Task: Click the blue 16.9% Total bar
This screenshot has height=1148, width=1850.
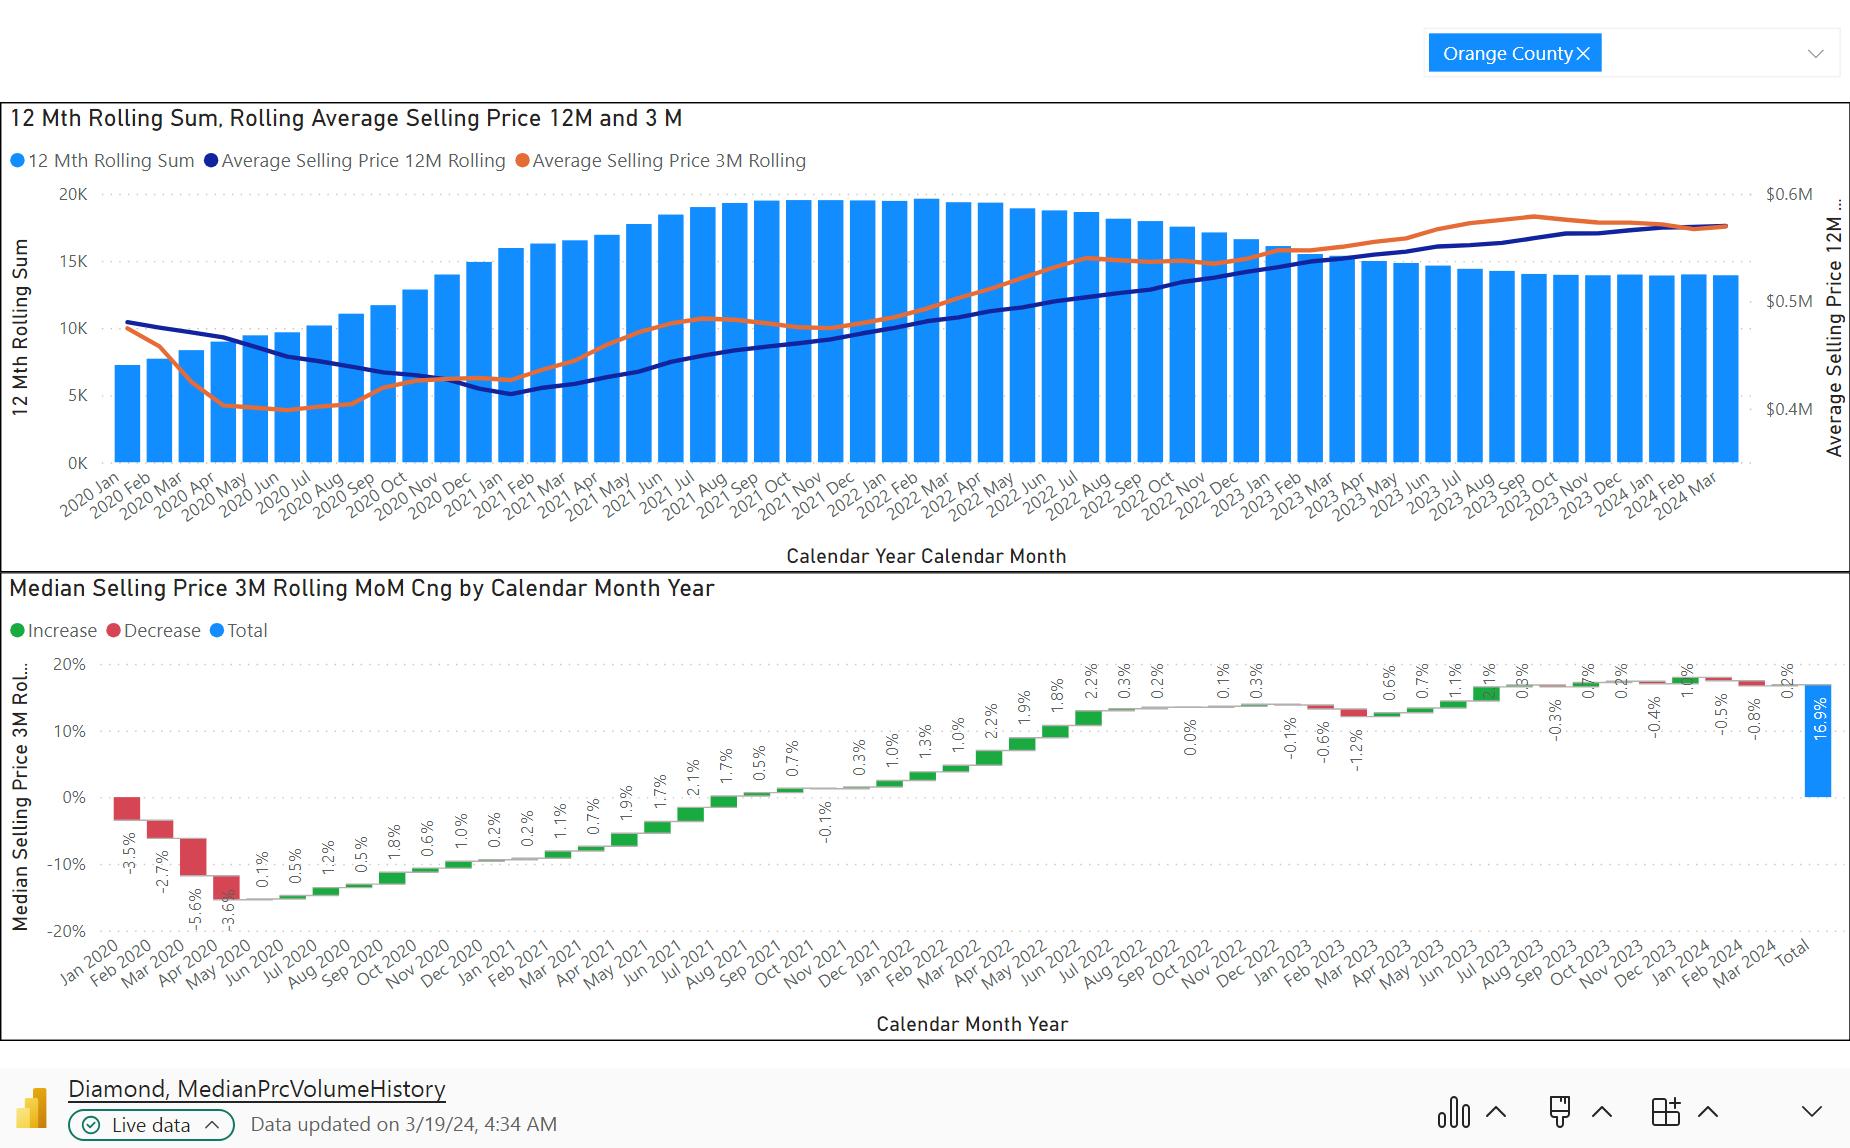Action: coord(1818,741)
